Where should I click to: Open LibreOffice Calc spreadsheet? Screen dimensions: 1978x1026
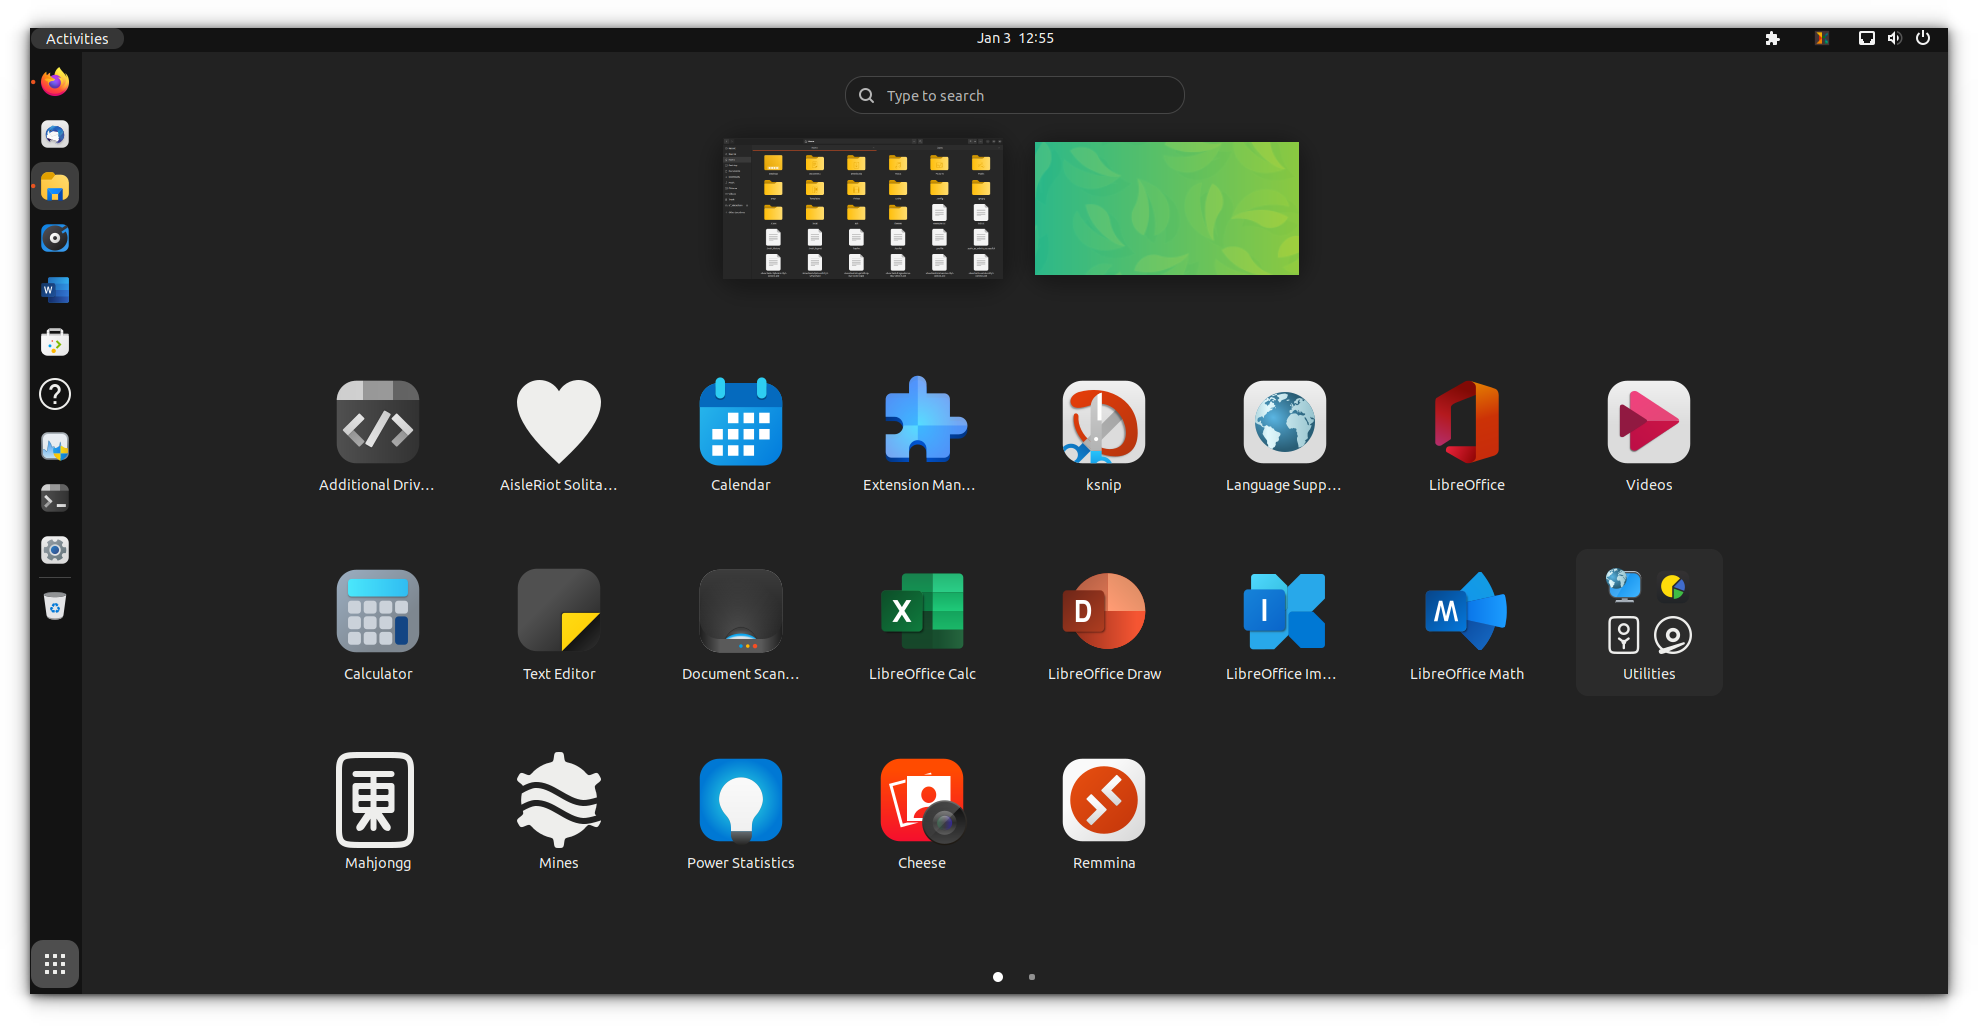click(x=921, y=611)
